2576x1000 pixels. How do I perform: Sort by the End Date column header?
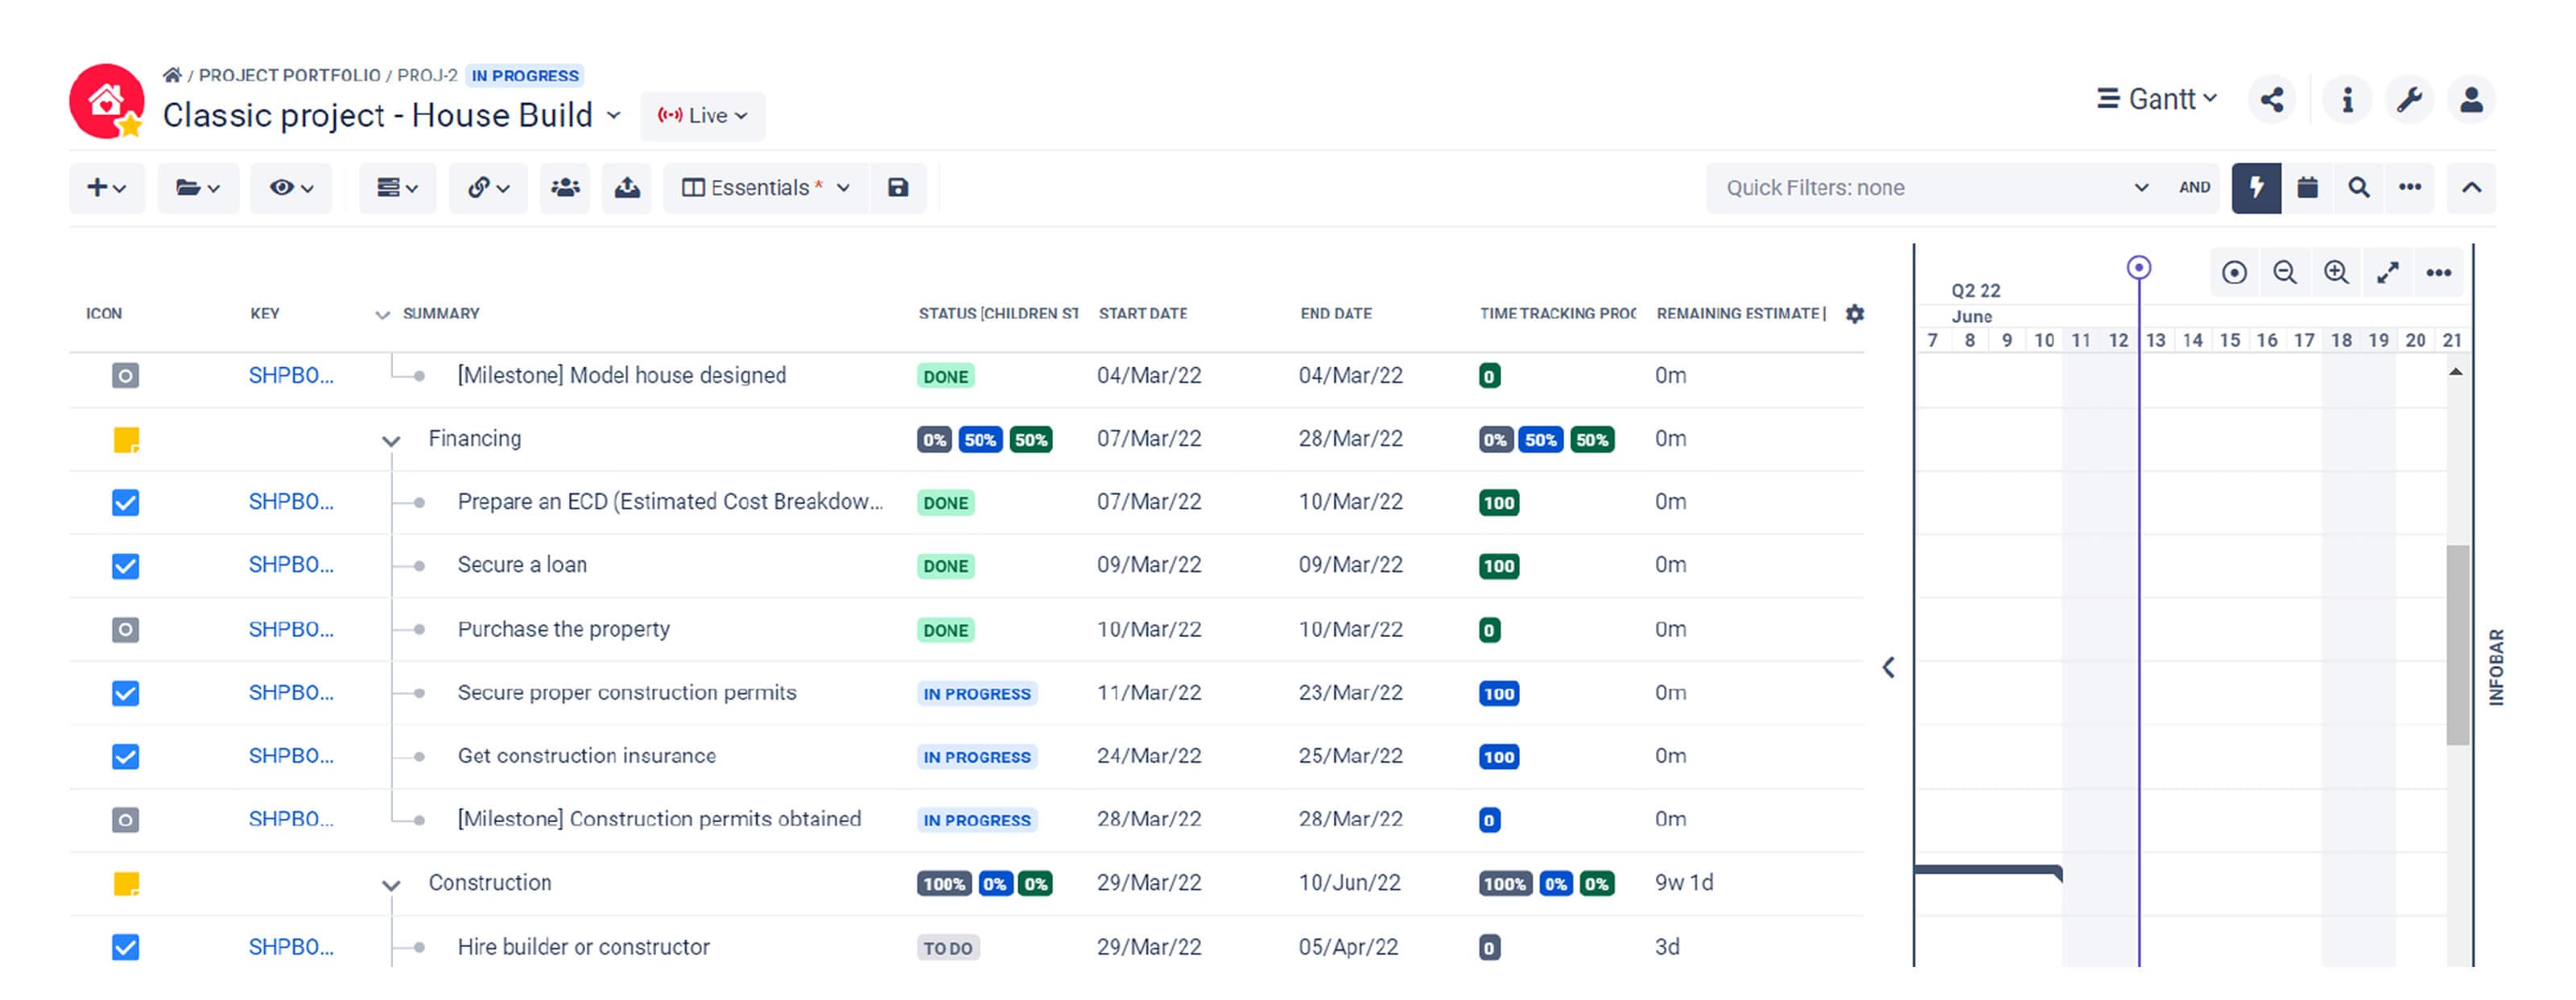pyautogui.click(x=1336, y=314)
